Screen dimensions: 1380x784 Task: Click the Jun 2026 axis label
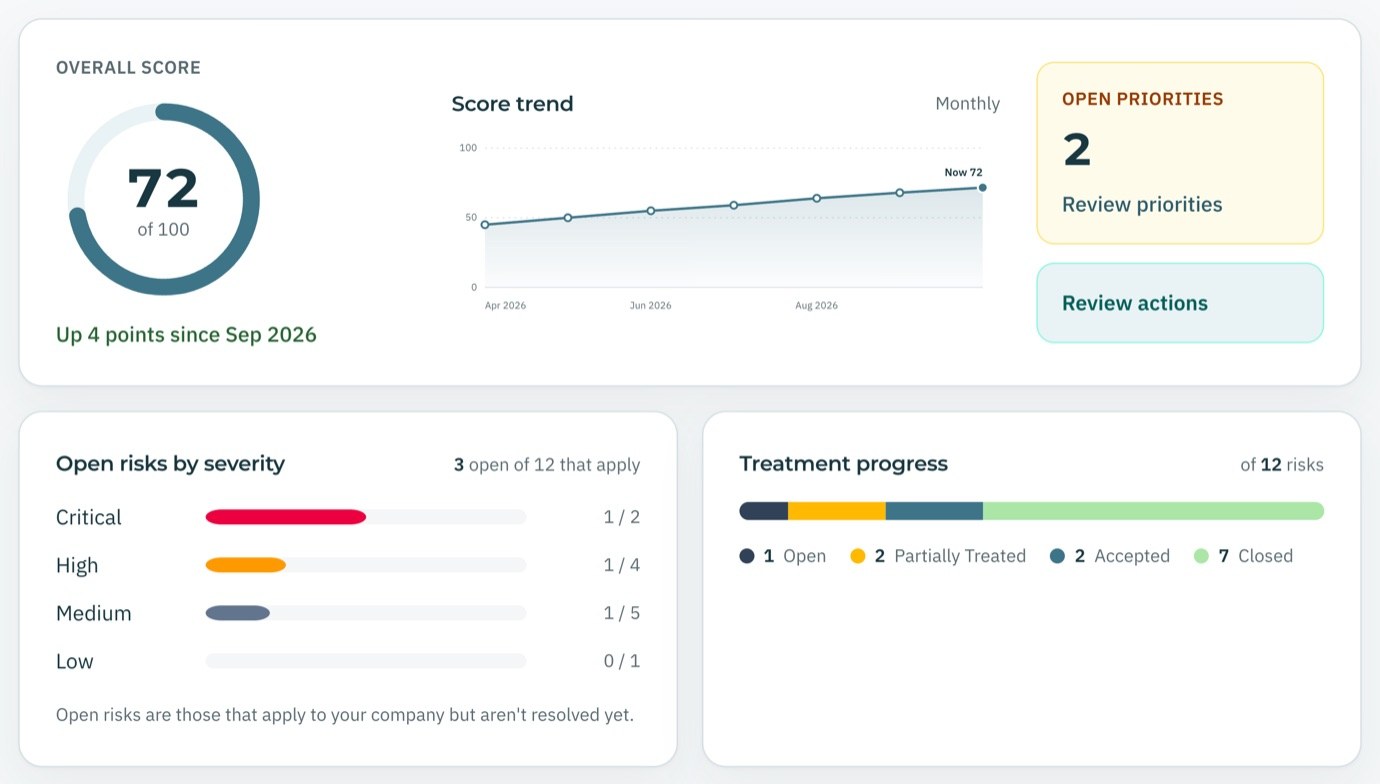click(651, 306)
